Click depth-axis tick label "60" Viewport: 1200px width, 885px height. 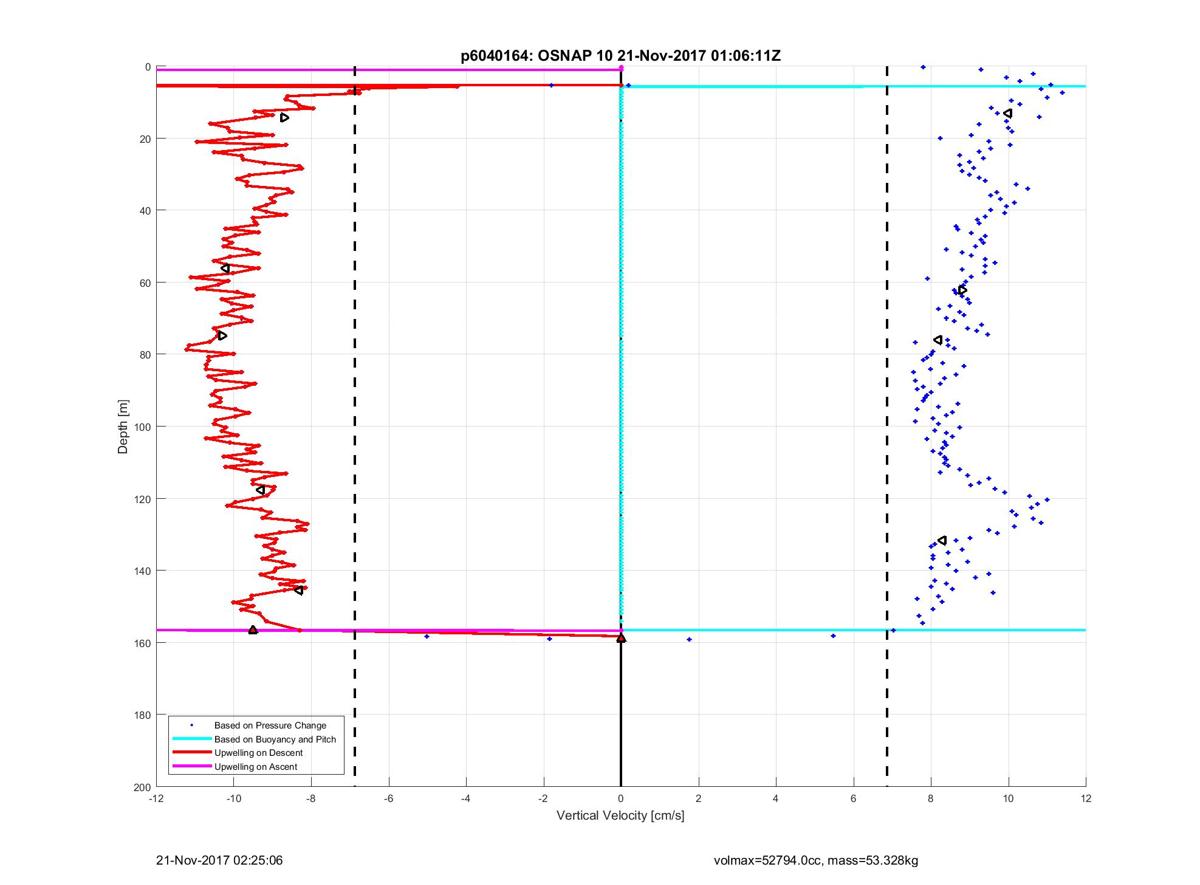click(145, 283)
